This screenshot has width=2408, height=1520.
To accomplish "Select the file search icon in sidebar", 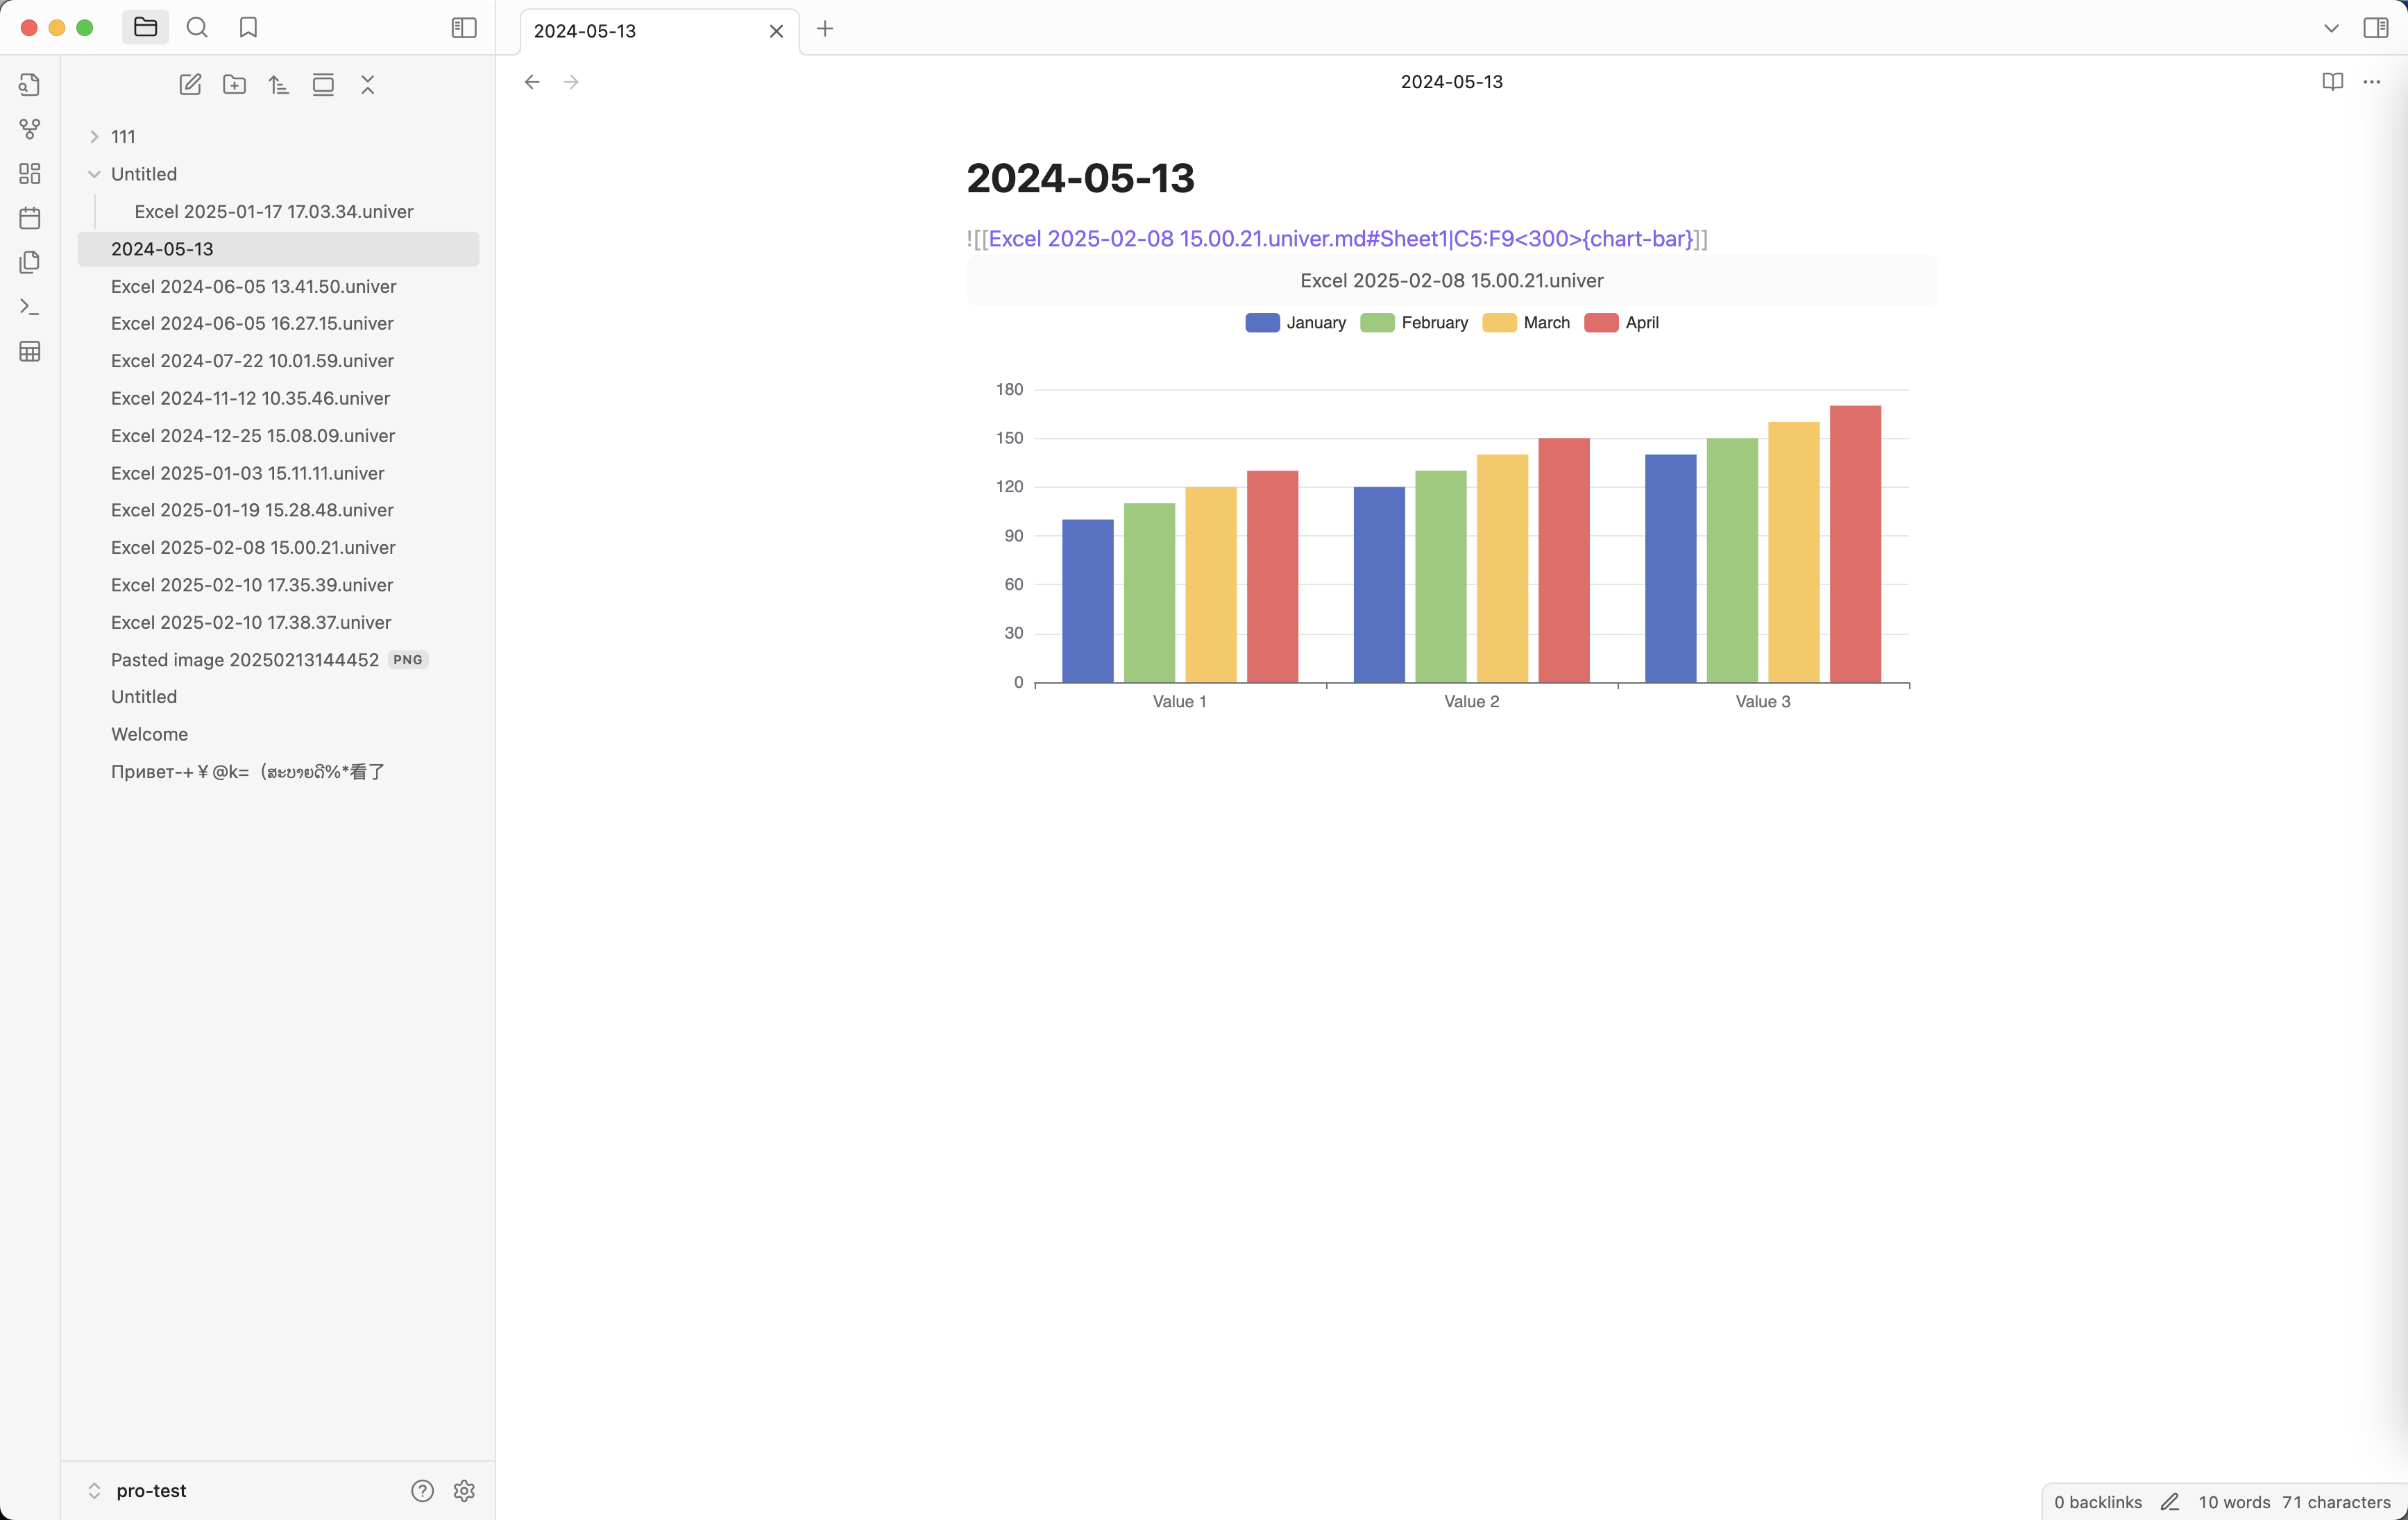I will coord(29,84).
